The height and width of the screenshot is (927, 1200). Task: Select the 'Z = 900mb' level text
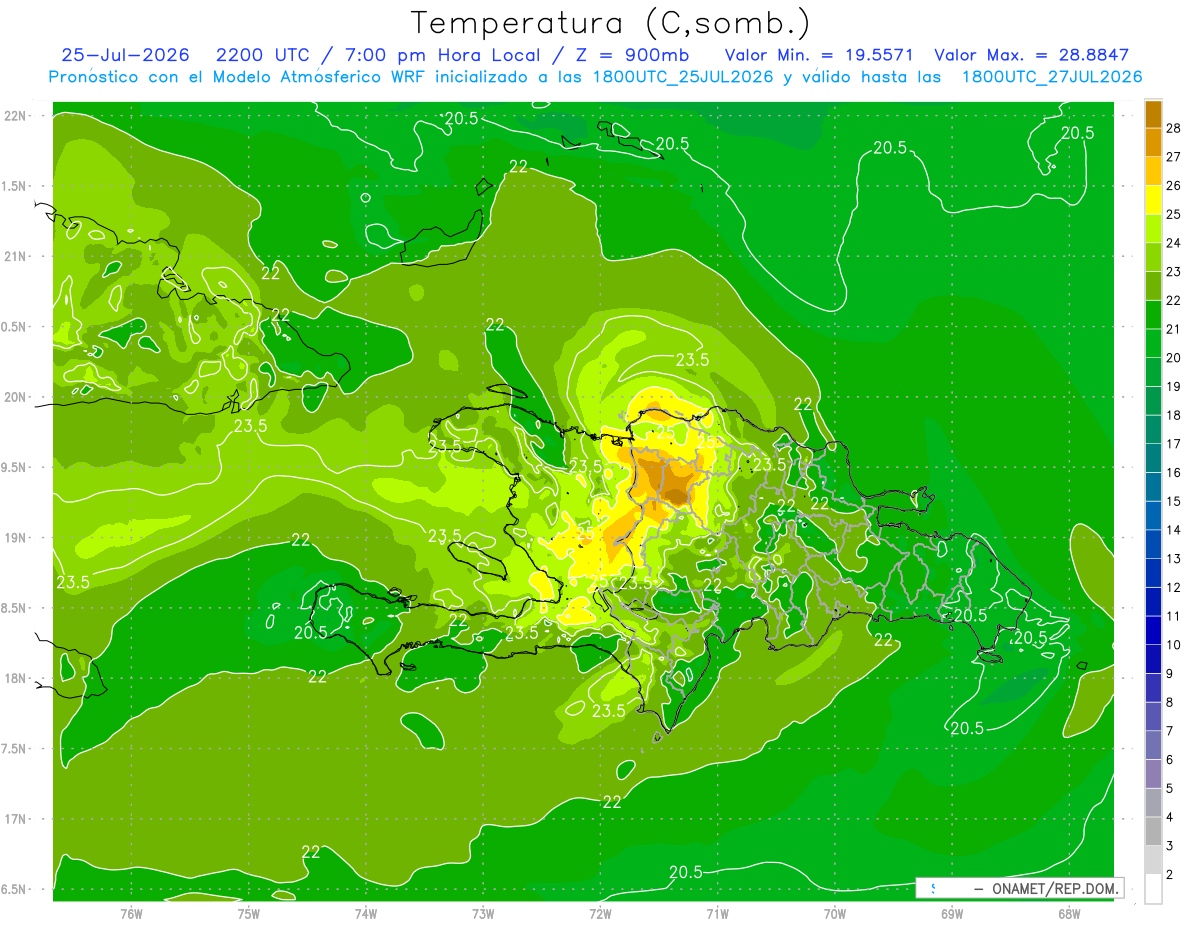coord(632,55)
